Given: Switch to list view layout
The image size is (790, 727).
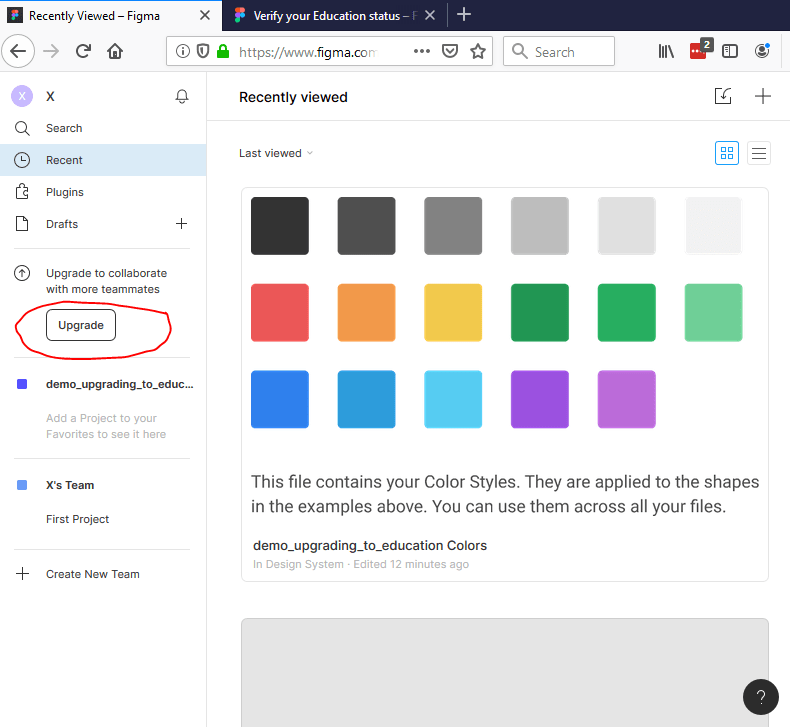Looking at the screenshot, I should (x=759, y=153).
